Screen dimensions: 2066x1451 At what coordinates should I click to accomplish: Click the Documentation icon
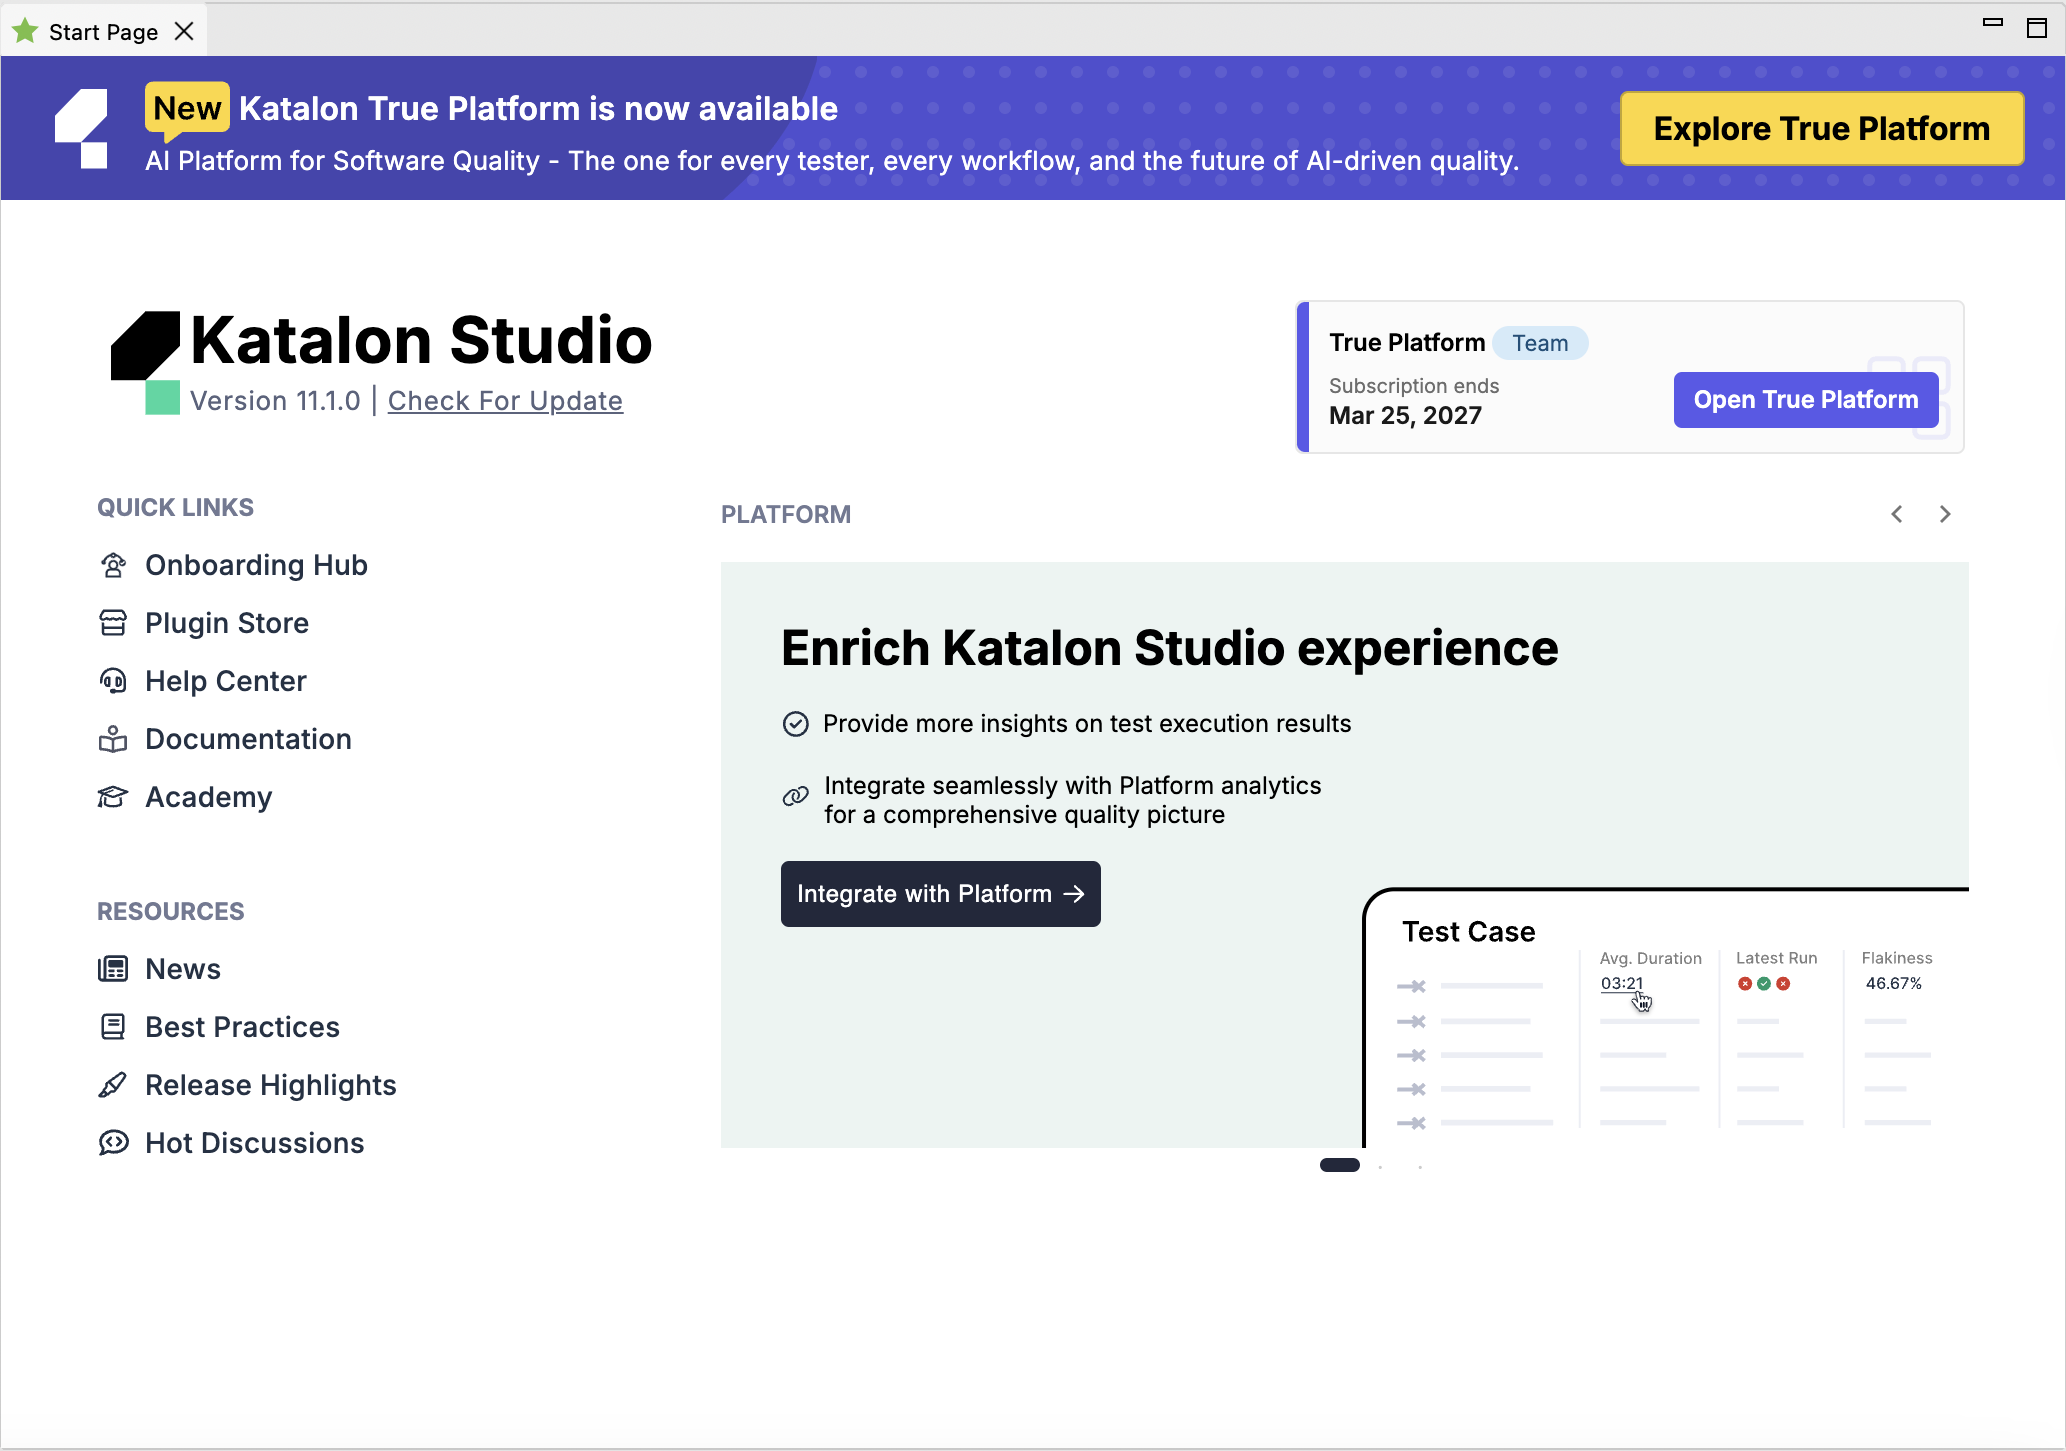[113, 739]
